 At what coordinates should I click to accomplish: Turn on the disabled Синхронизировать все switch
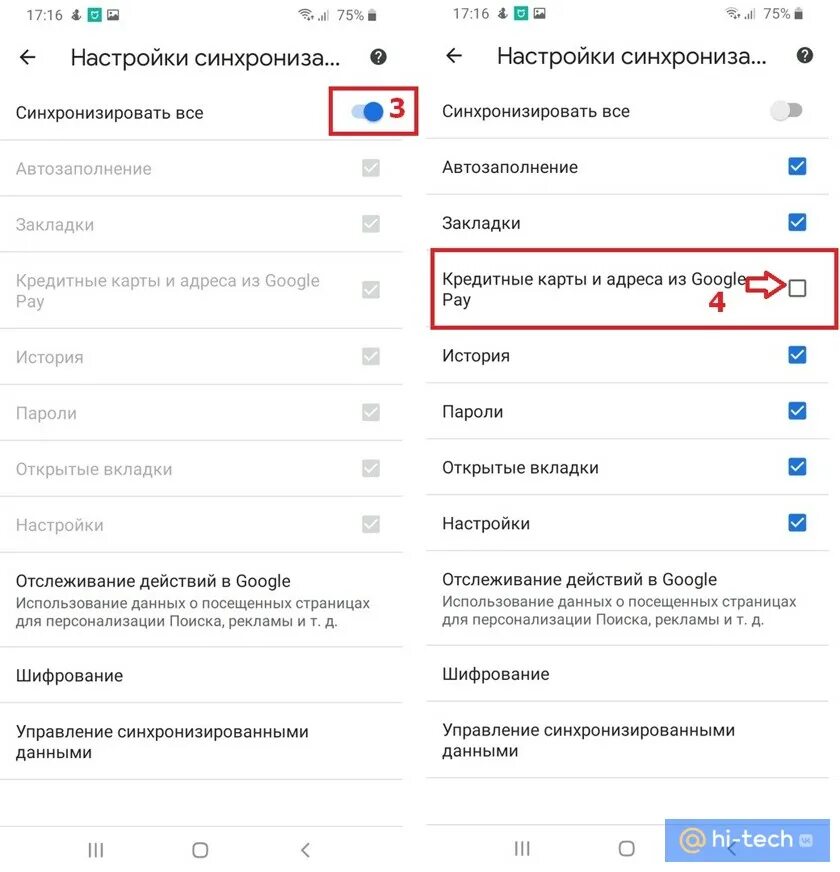[x=786, y=111]
